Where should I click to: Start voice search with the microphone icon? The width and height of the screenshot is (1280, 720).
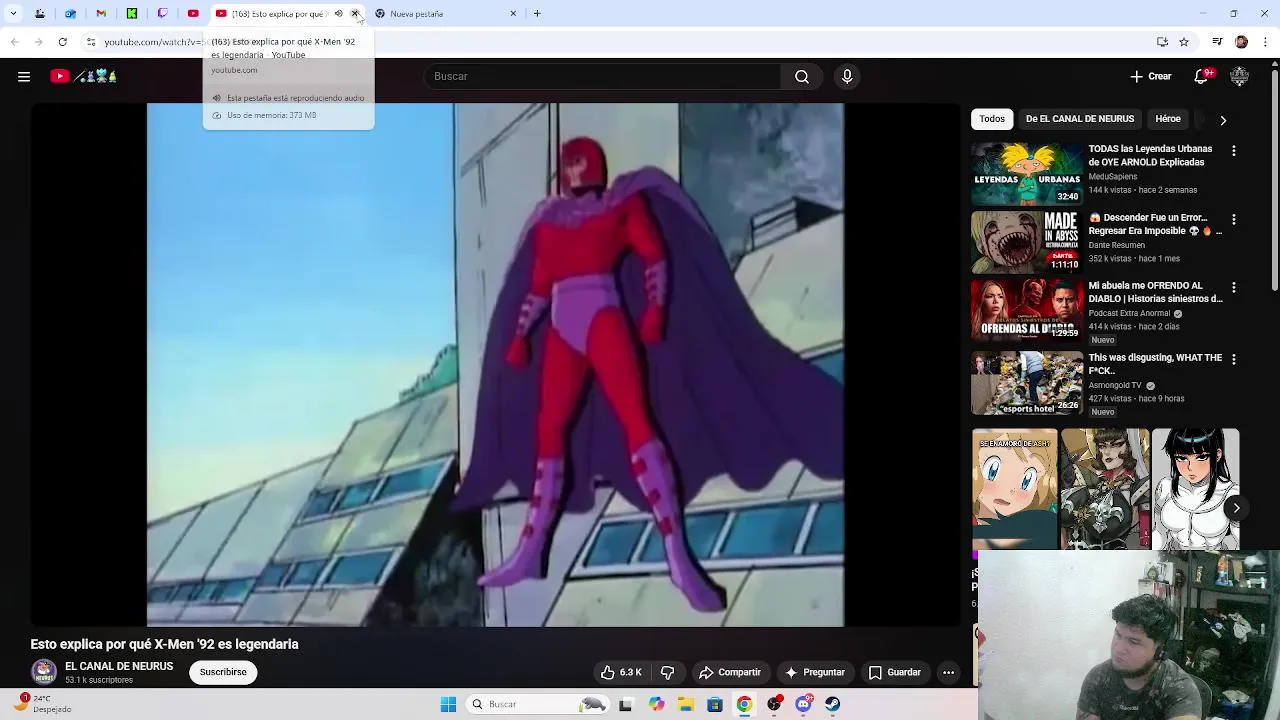click(847, 76)
